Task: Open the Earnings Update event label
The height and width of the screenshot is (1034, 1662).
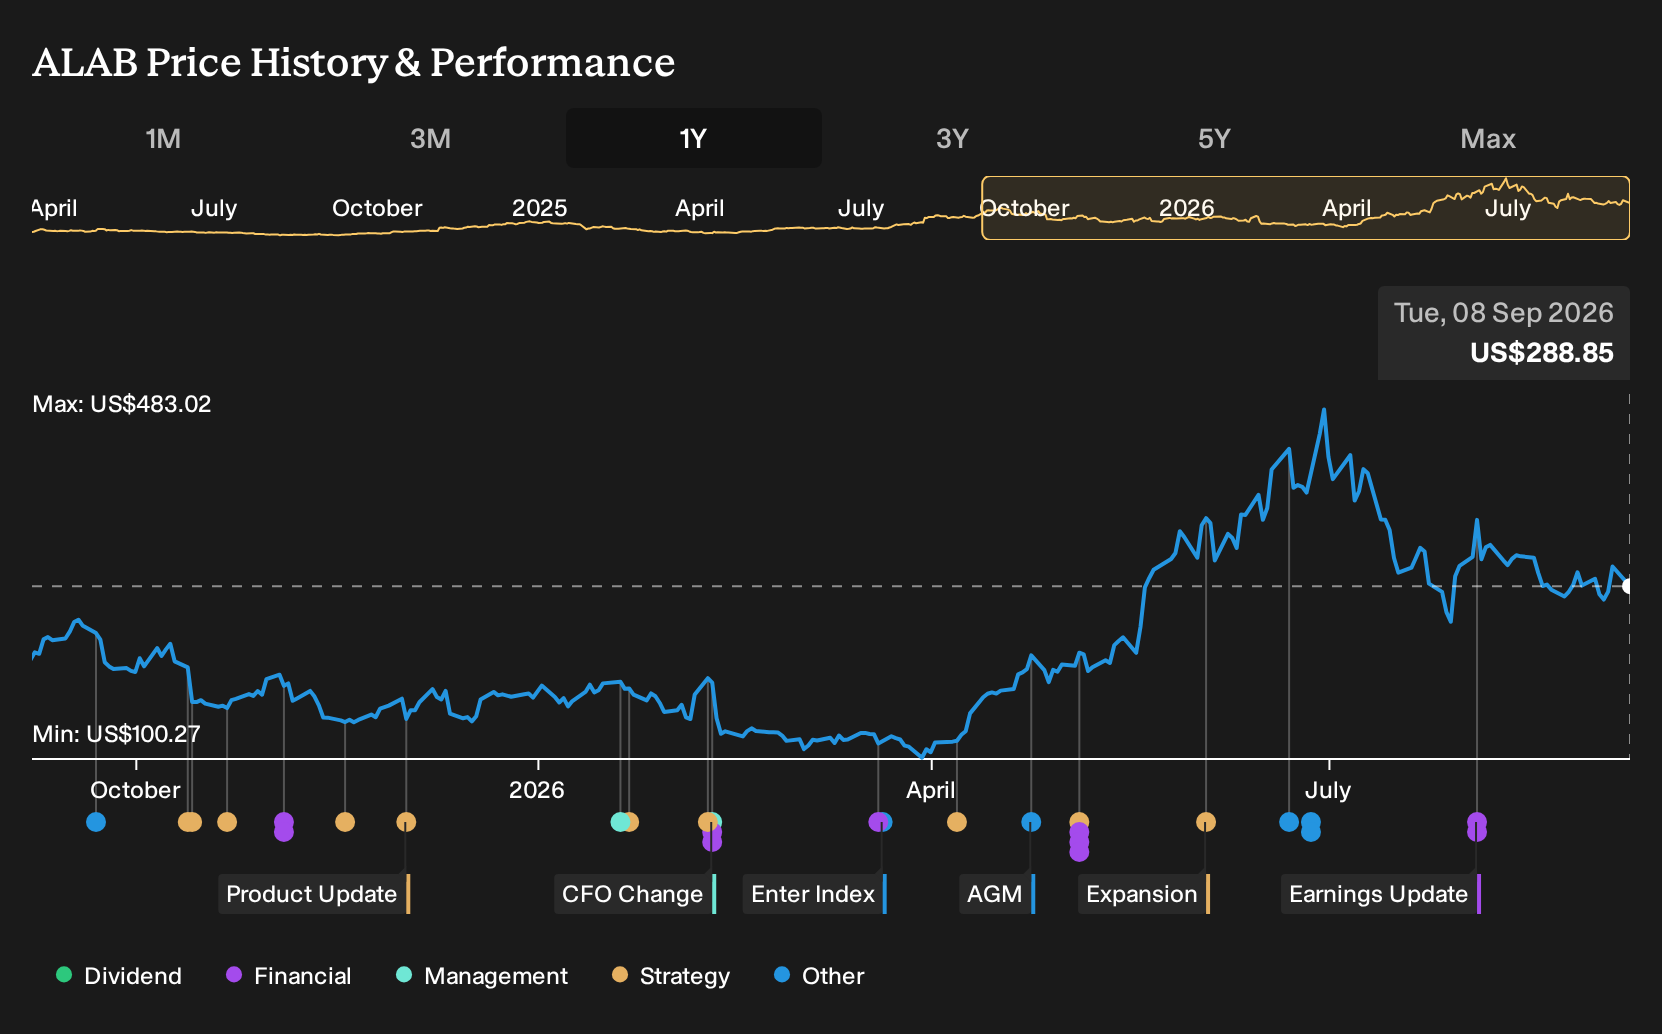Action: pyautogui.click(x=1381, y=894)
